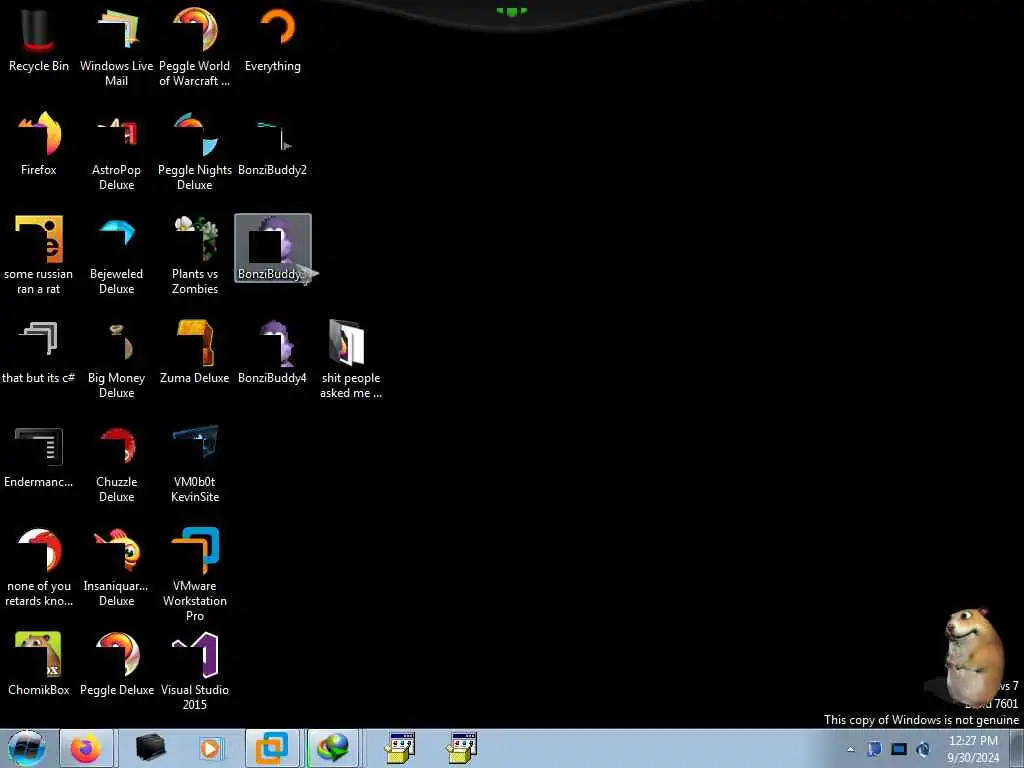This screenshot has width=1024, height=768.
Task: Click the black box taskbar icon
Action: [150, 748]
